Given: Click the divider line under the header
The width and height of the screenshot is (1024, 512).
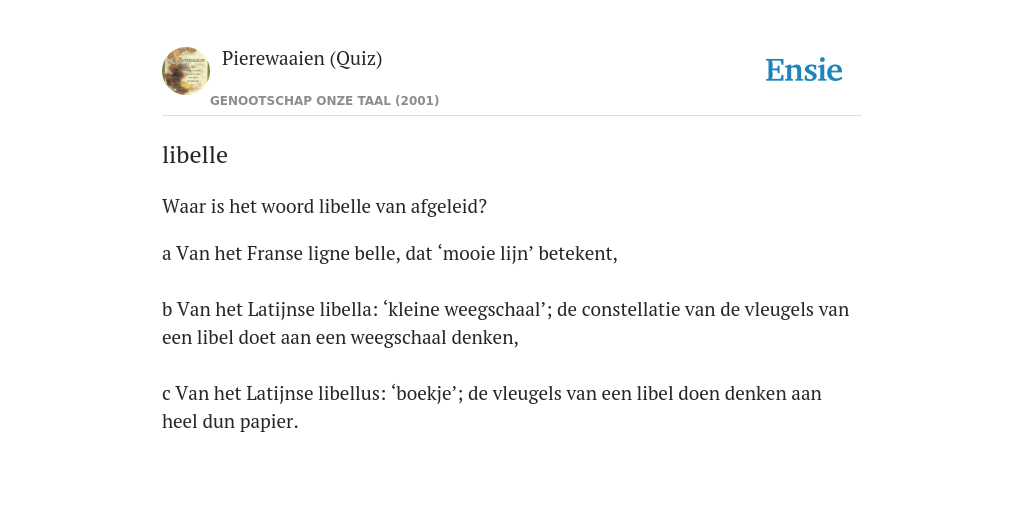Looking at the screenshot, I should [x=512, y=116].
